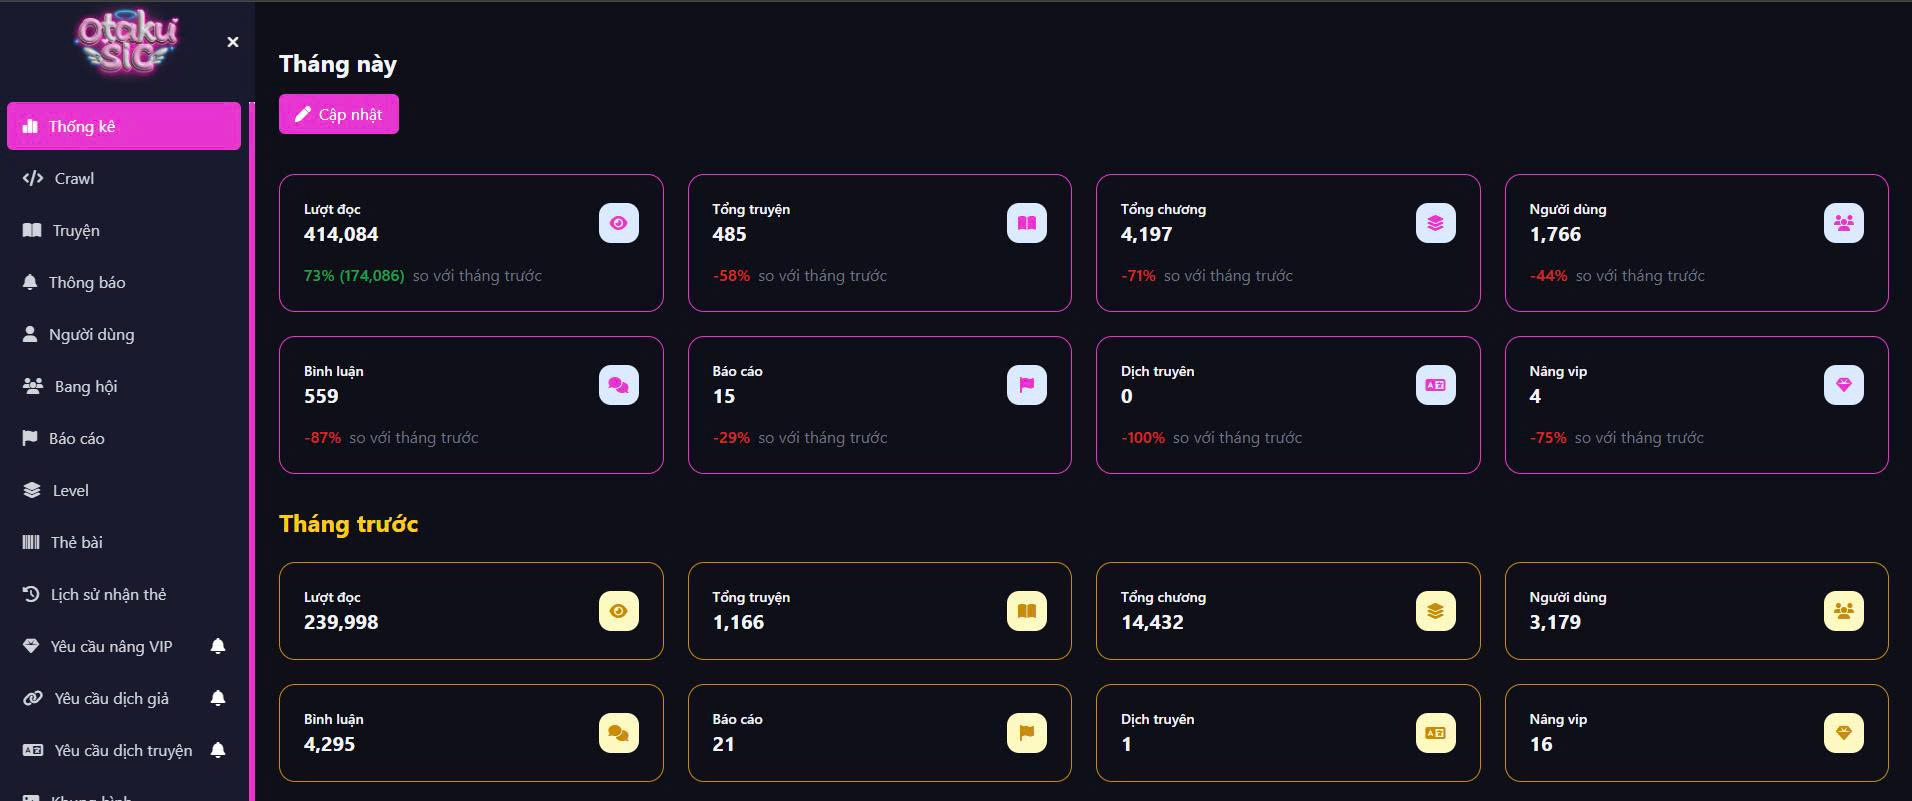The width and height of the screenshot is (1912, 801).
Task: Open the Crawl menu item
Action: [x=74, y=178]
